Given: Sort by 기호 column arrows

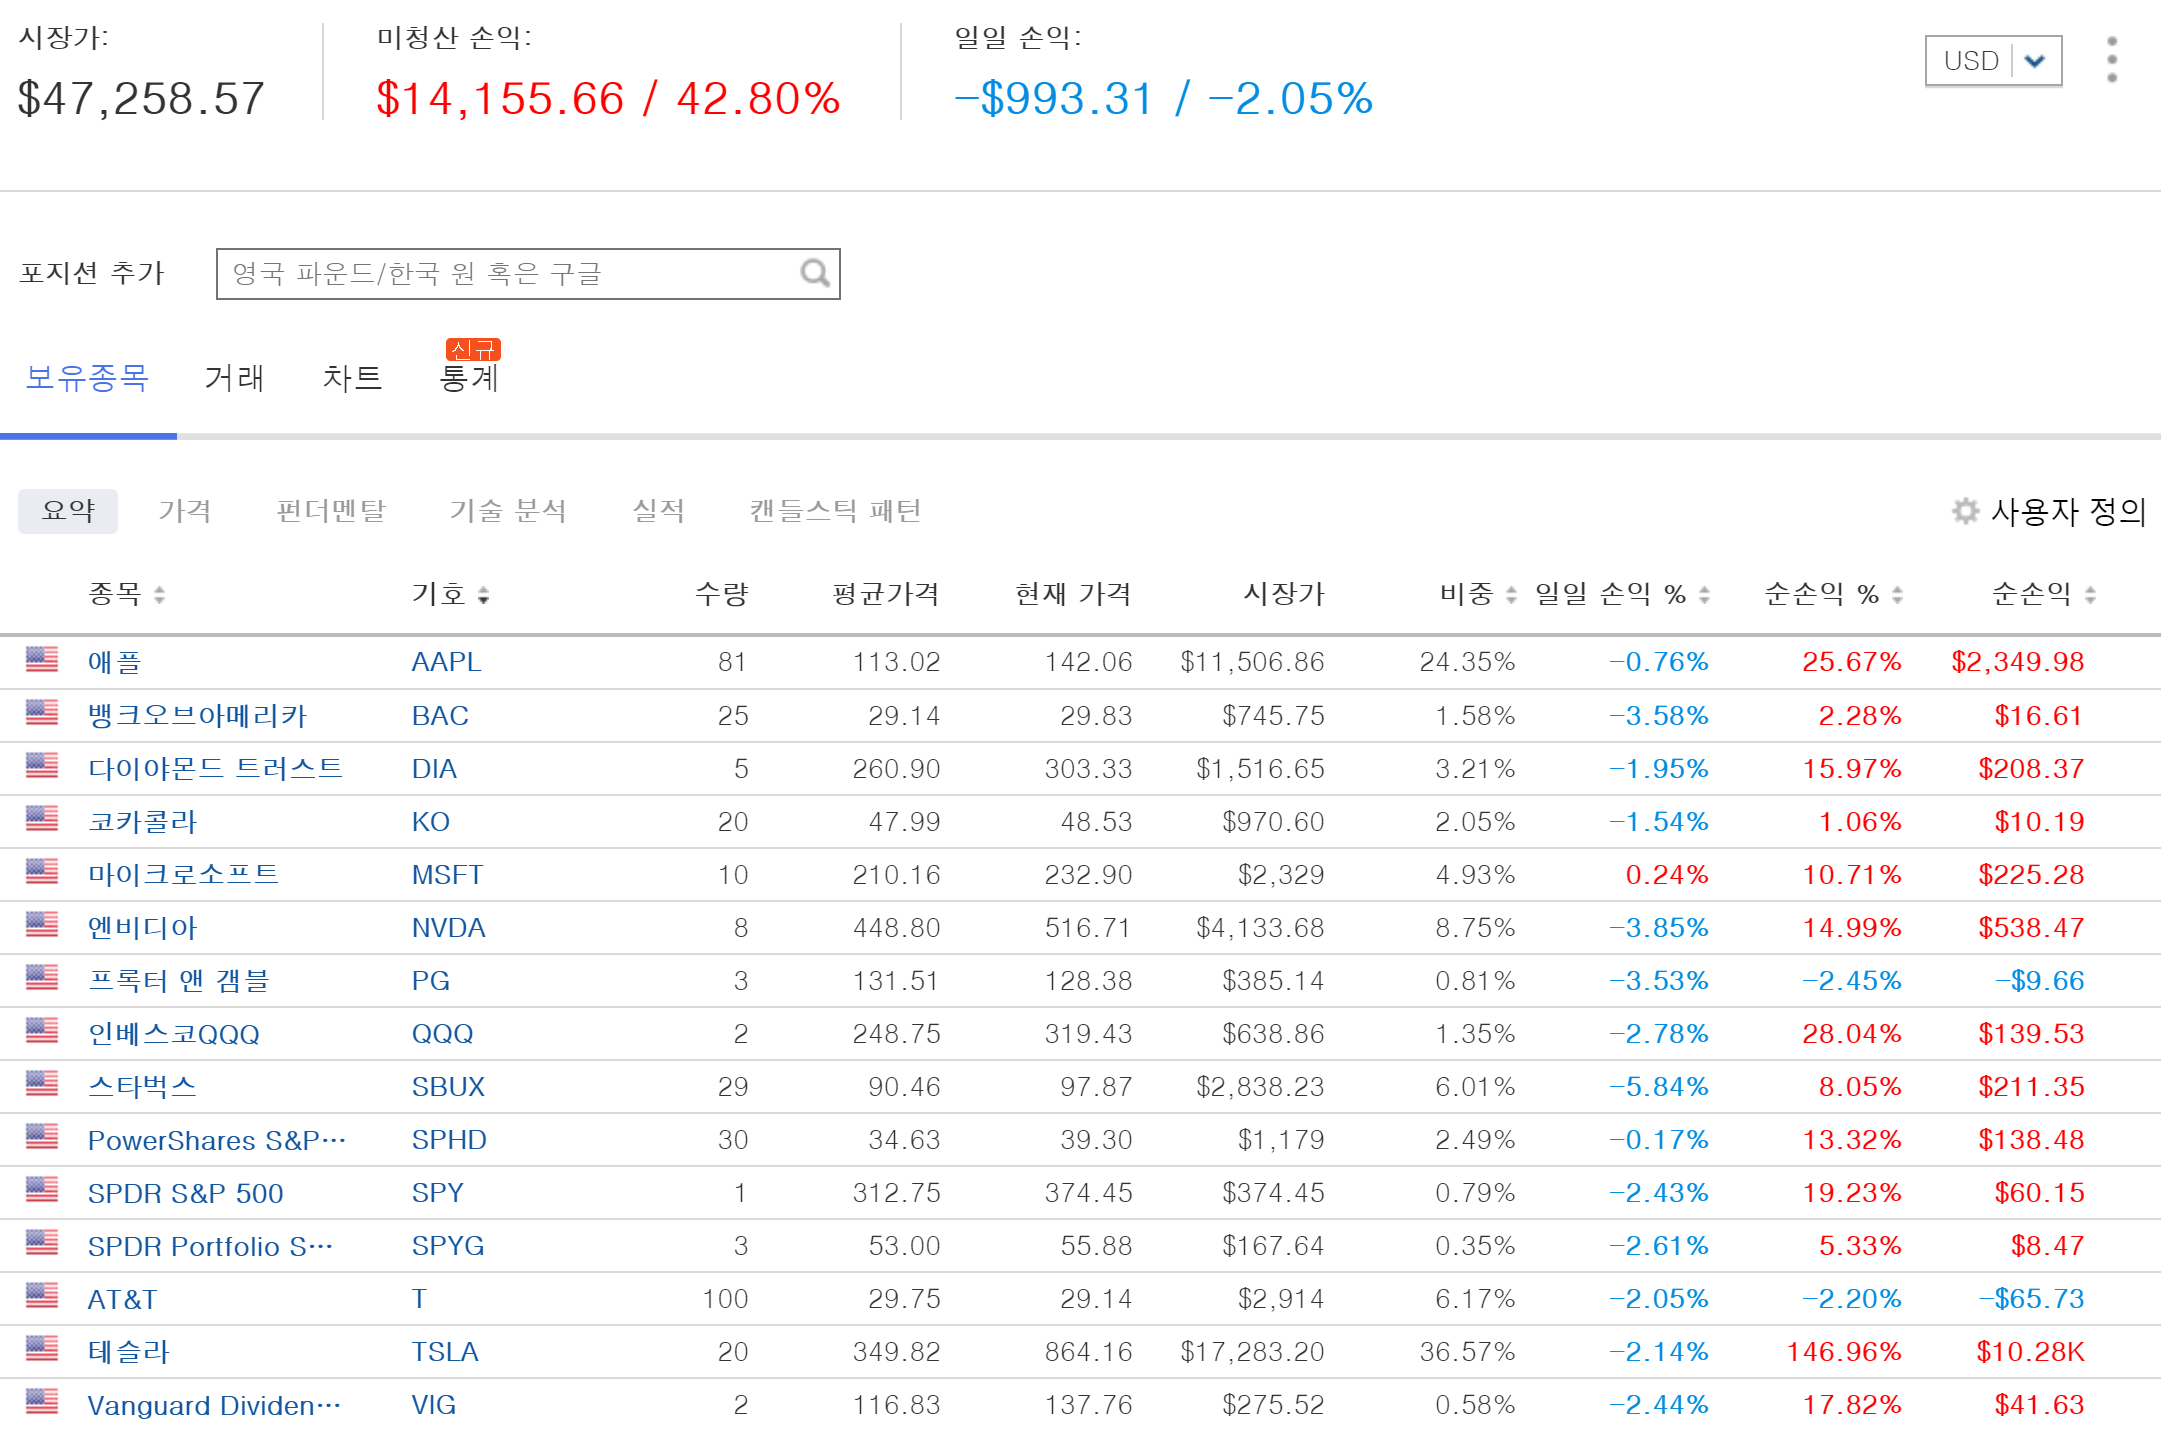Looking at the screenshot, I should point(483,595).
